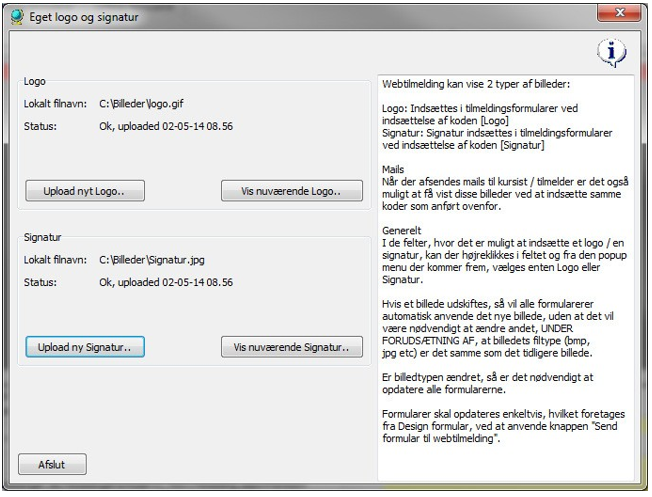This screenshot has width=652, height=497.
Task: Click the Logo group label
Action: click(x=35, y=82)
